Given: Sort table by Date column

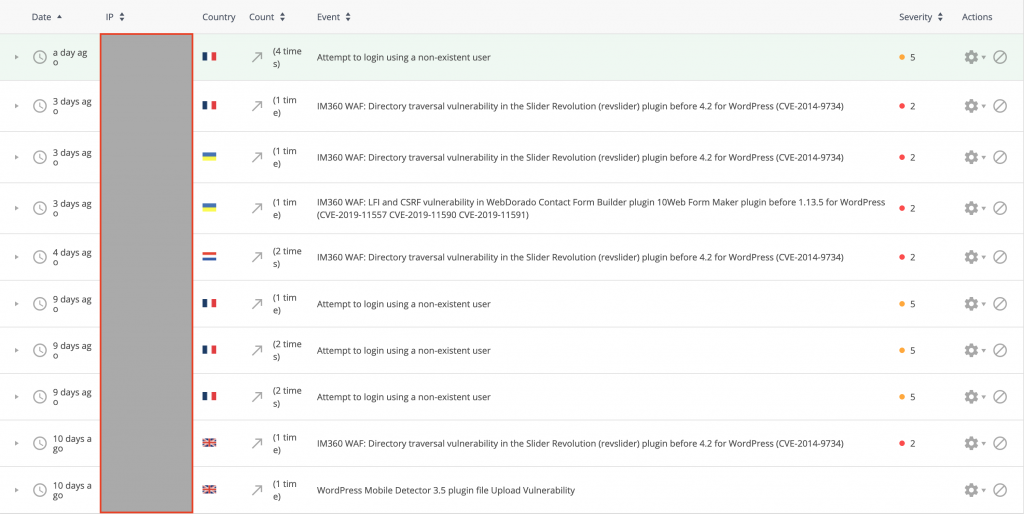Looking at the screenshot, I should (46, 17).
